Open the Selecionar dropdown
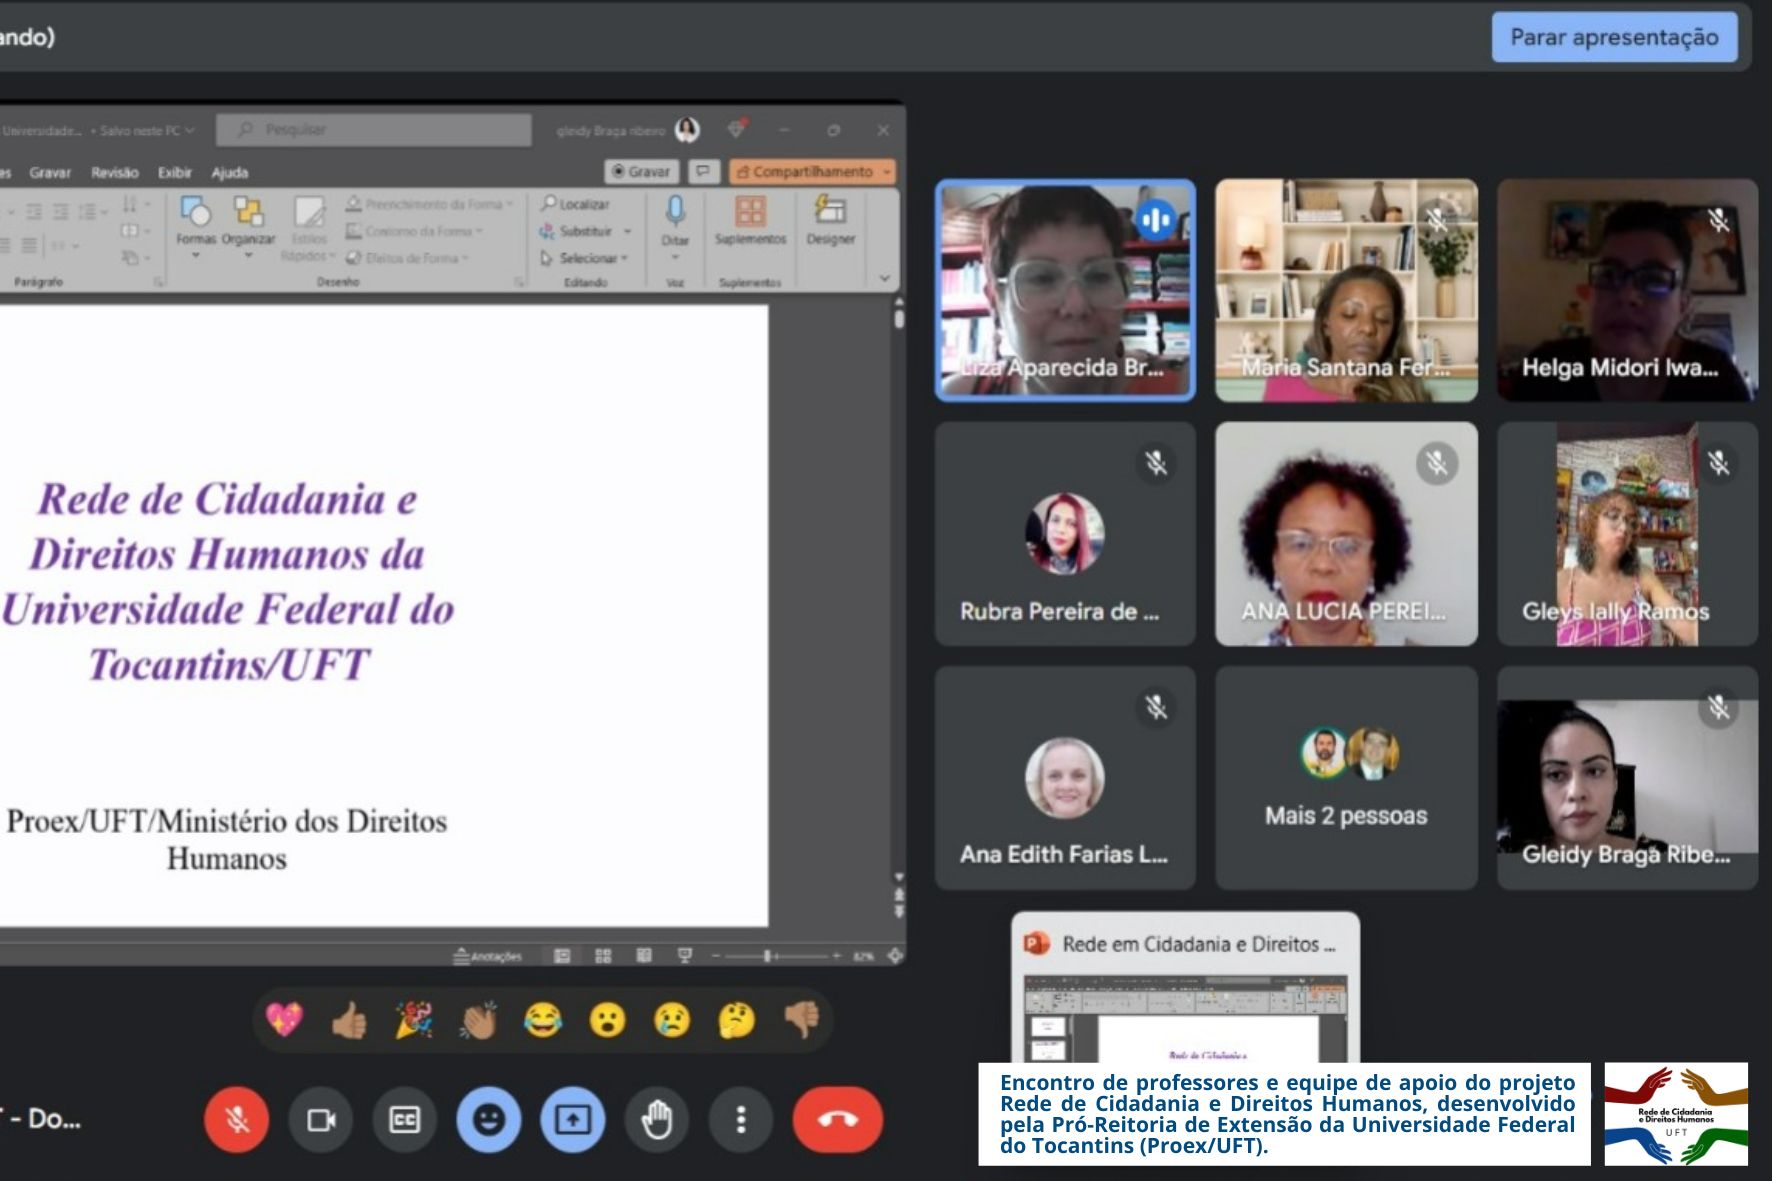1772x1181 pixels. point(584,258)
